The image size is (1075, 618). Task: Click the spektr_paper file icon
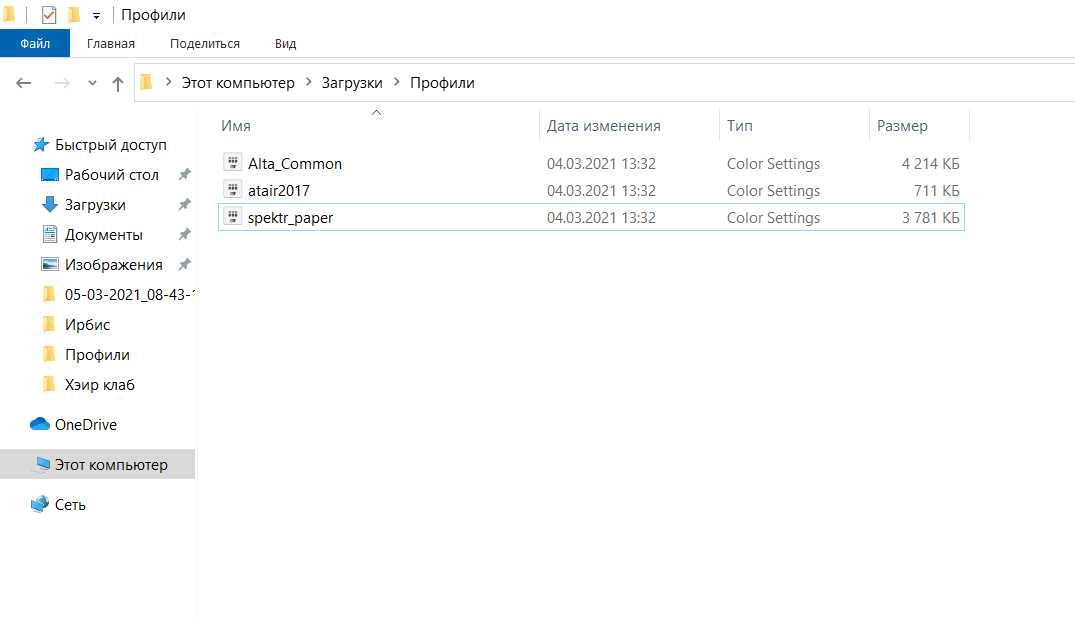click(233, 217)
